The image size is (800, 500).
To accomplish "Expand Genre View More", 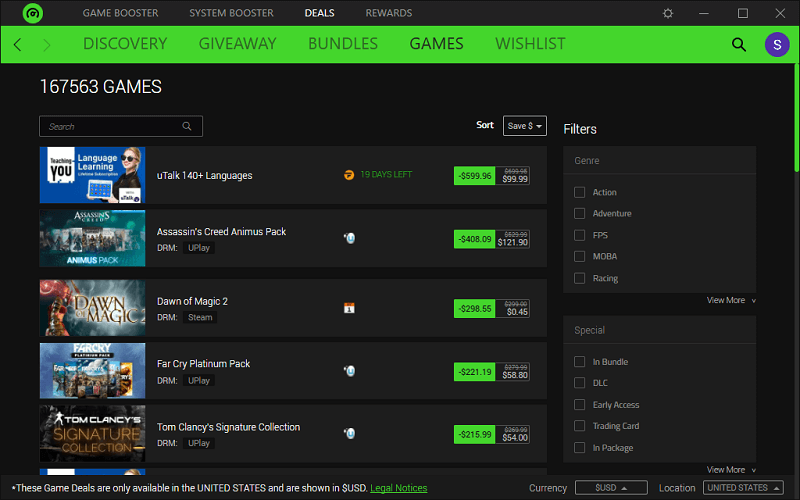I will [731, 300].
